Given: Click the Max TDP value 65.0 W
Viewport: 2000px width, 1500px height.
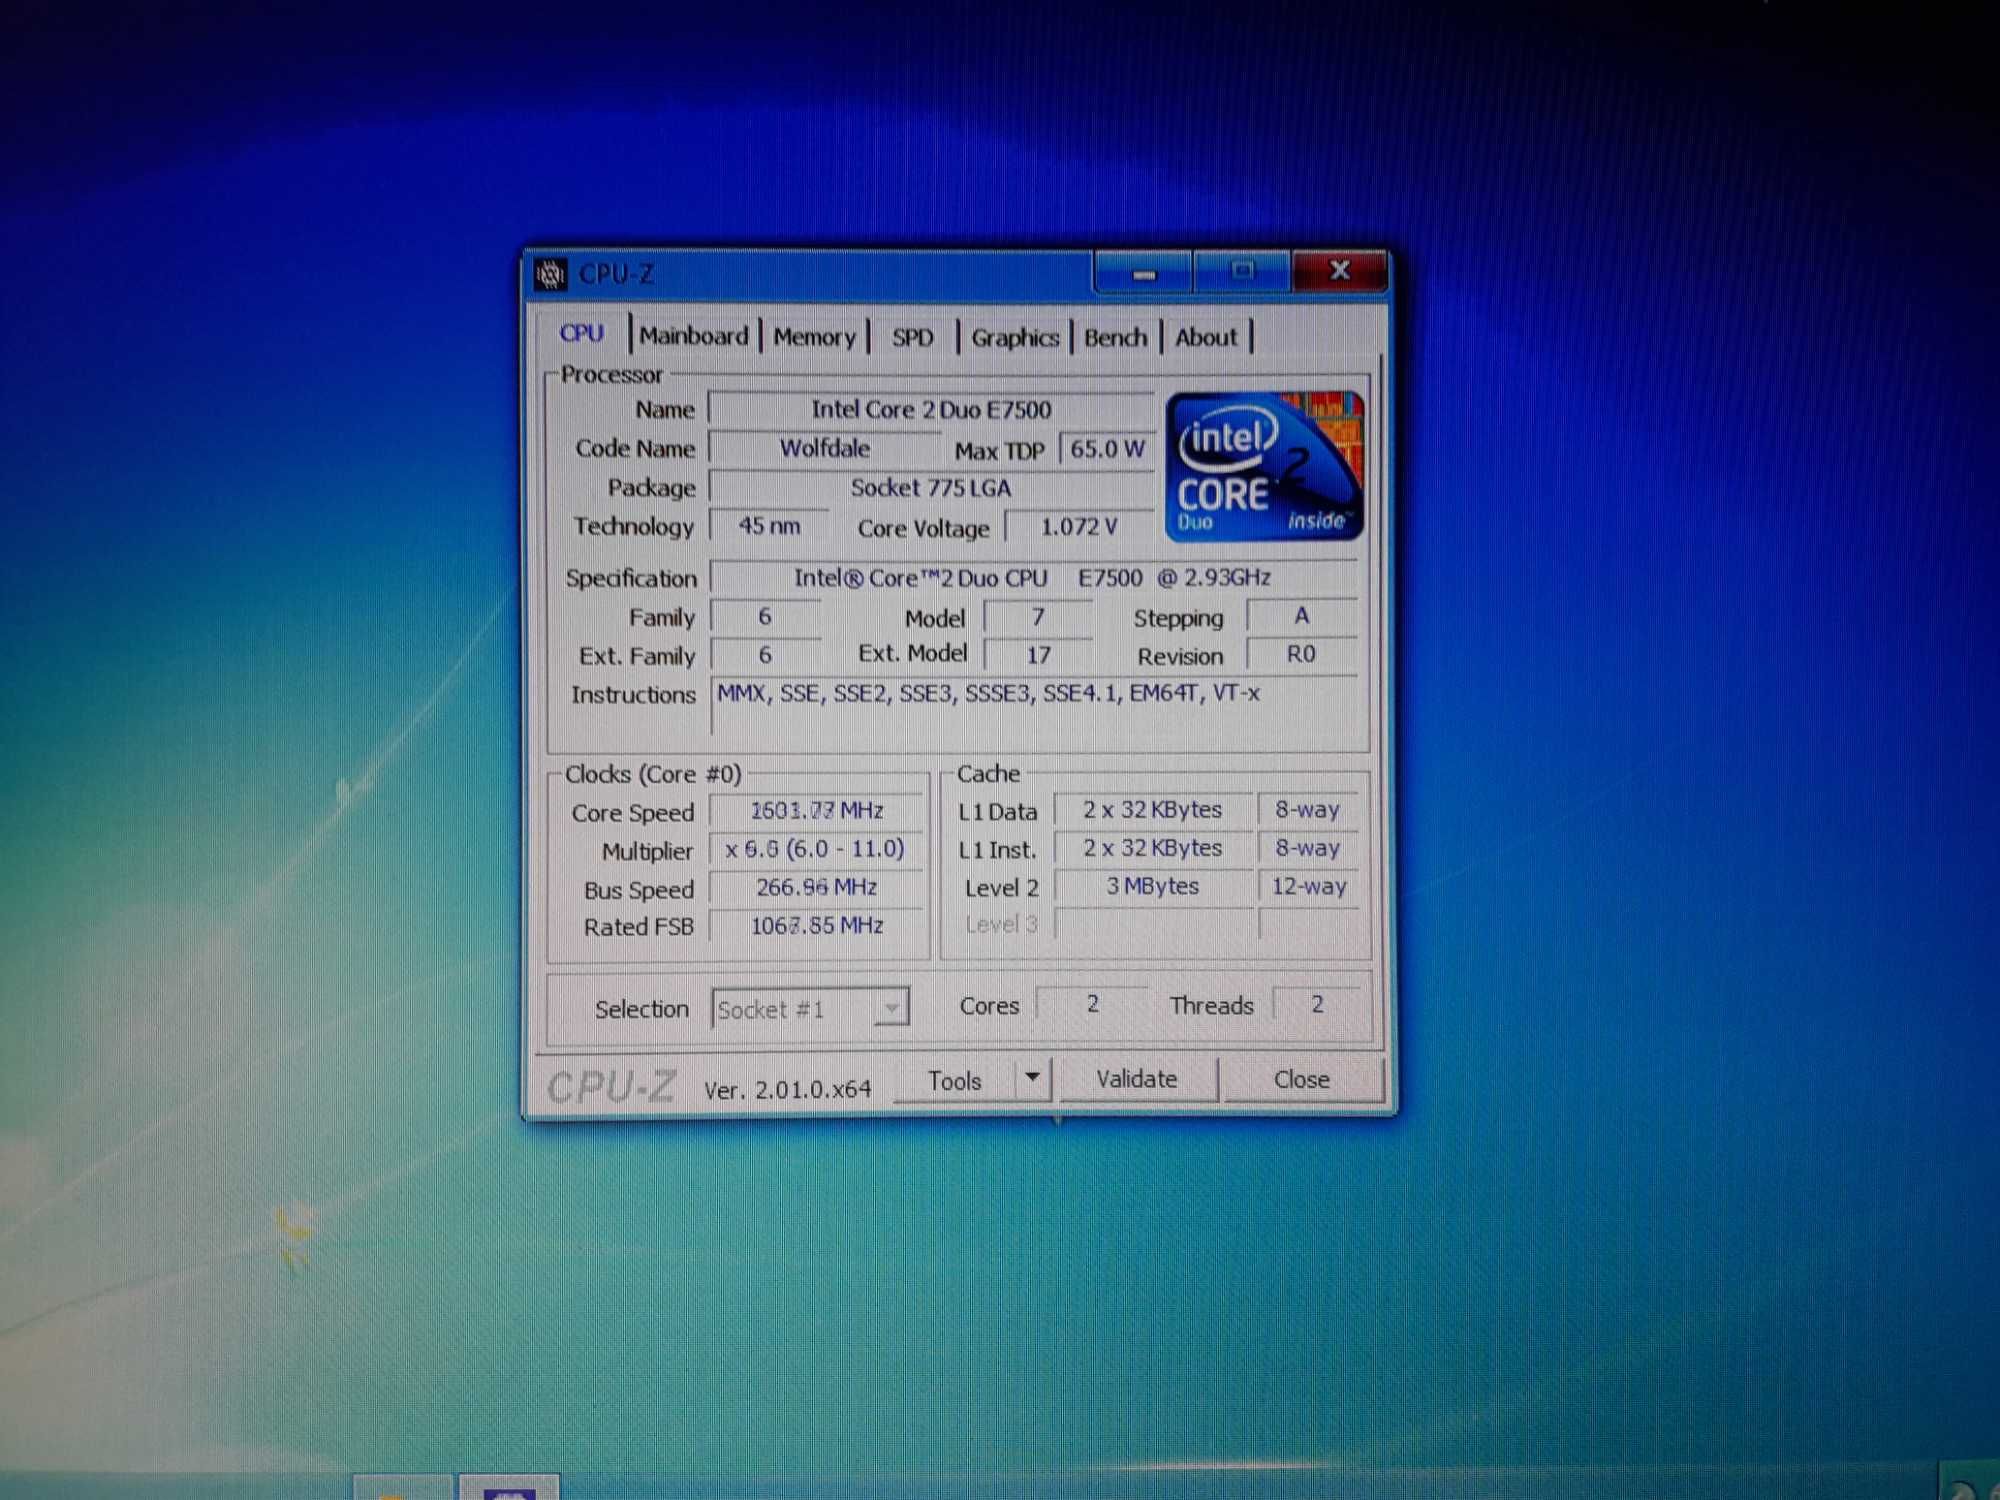Looking at the screenshot, I should (1107, 449).
